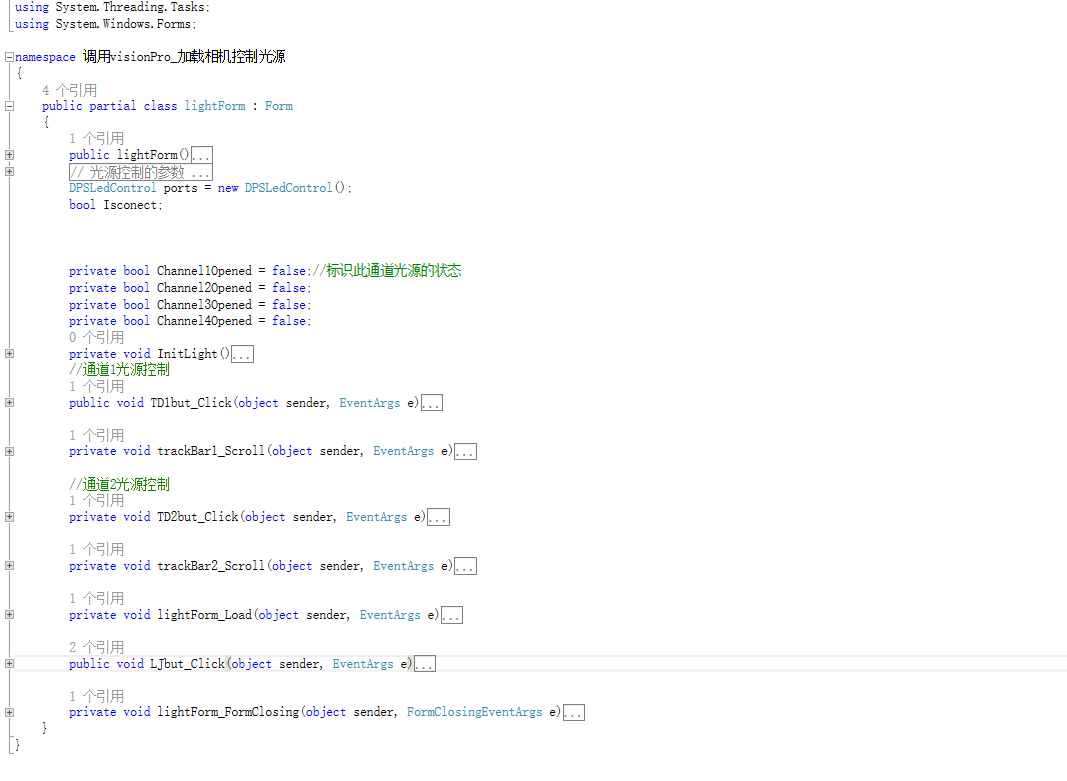
Task: Click the '4 个引用' CodeLens above lightForm class
Action: (69, 90)
